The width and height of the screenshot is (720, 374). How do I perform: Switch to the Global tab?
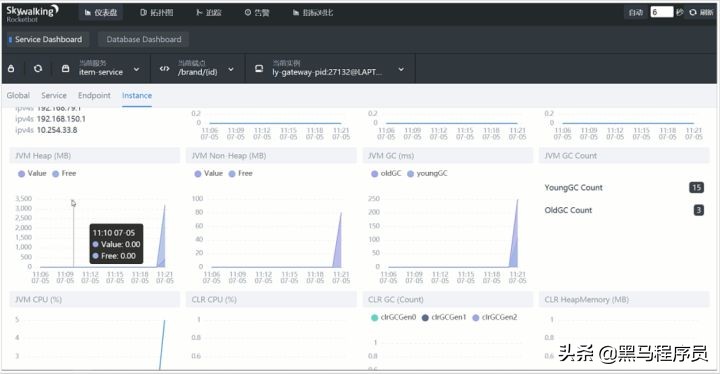tap(18, 96)
